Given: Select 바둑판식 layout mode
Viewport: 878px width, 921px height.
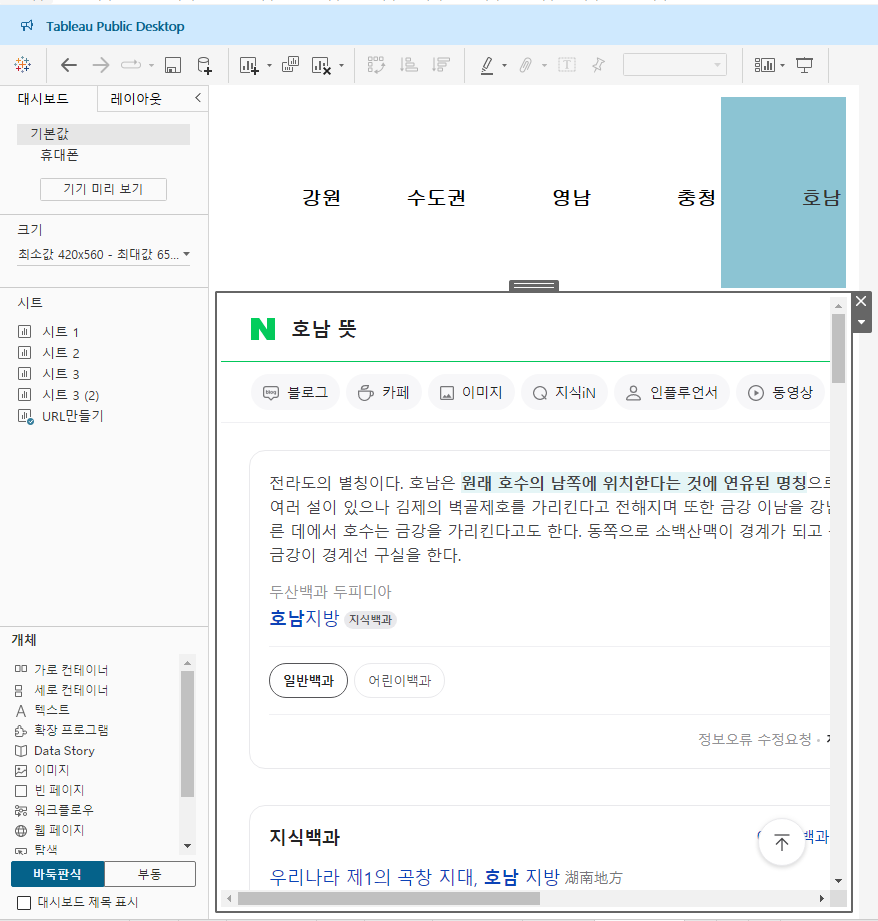Looking at the screenshot, I should click(58, 874).
